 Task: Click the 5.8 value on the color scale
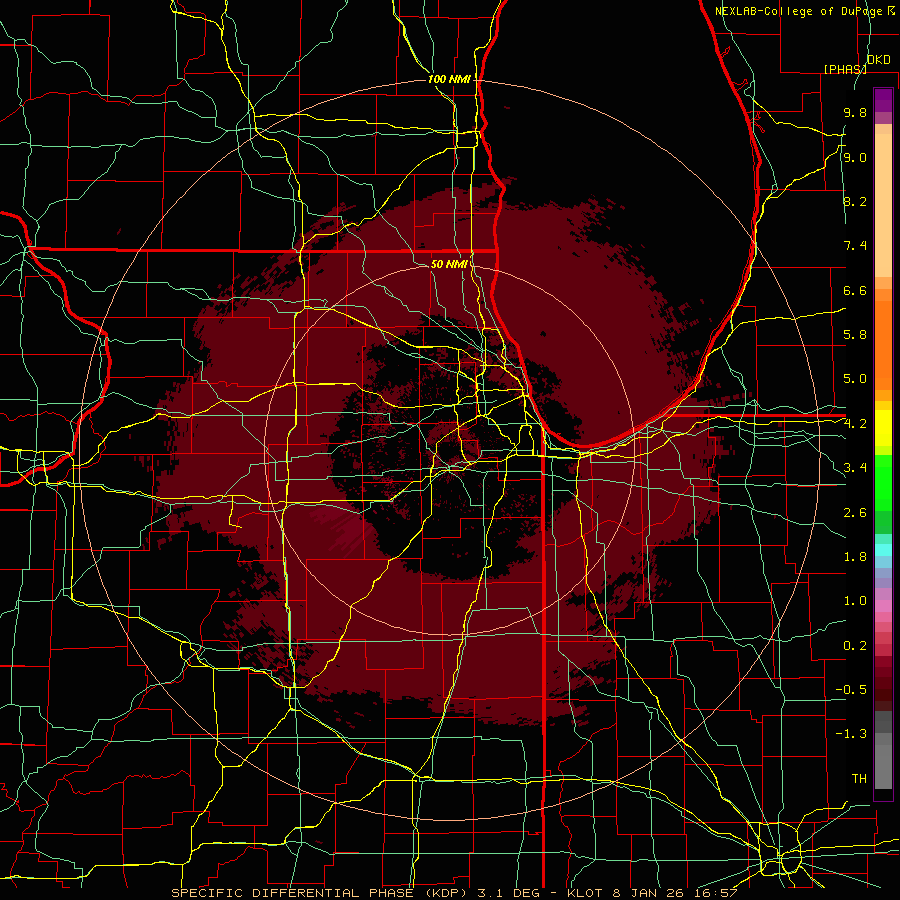tap(855, 335)
